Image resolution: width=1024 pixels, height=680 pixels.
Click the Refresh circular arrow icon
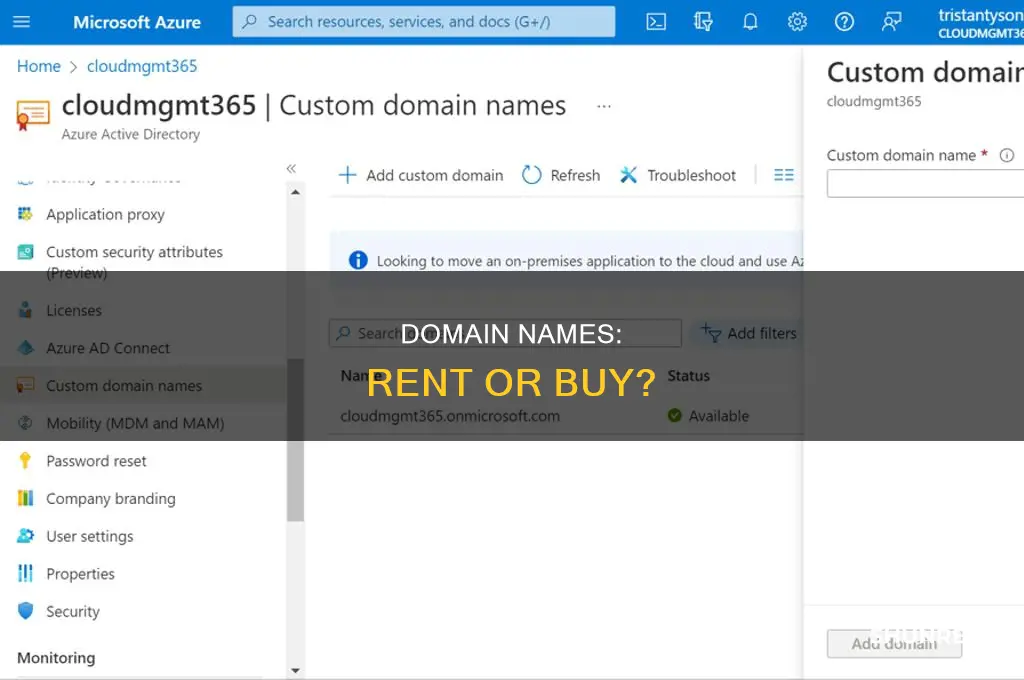[x=532, y=175]
